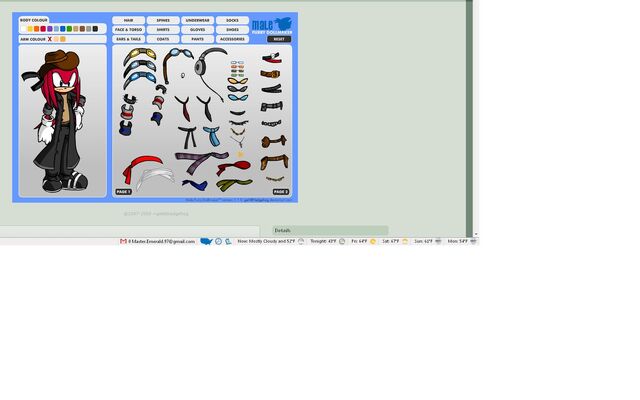Go to Page 3 of accessories
The width and height of the screenshot is (640, 400).
tap(281, 191)
